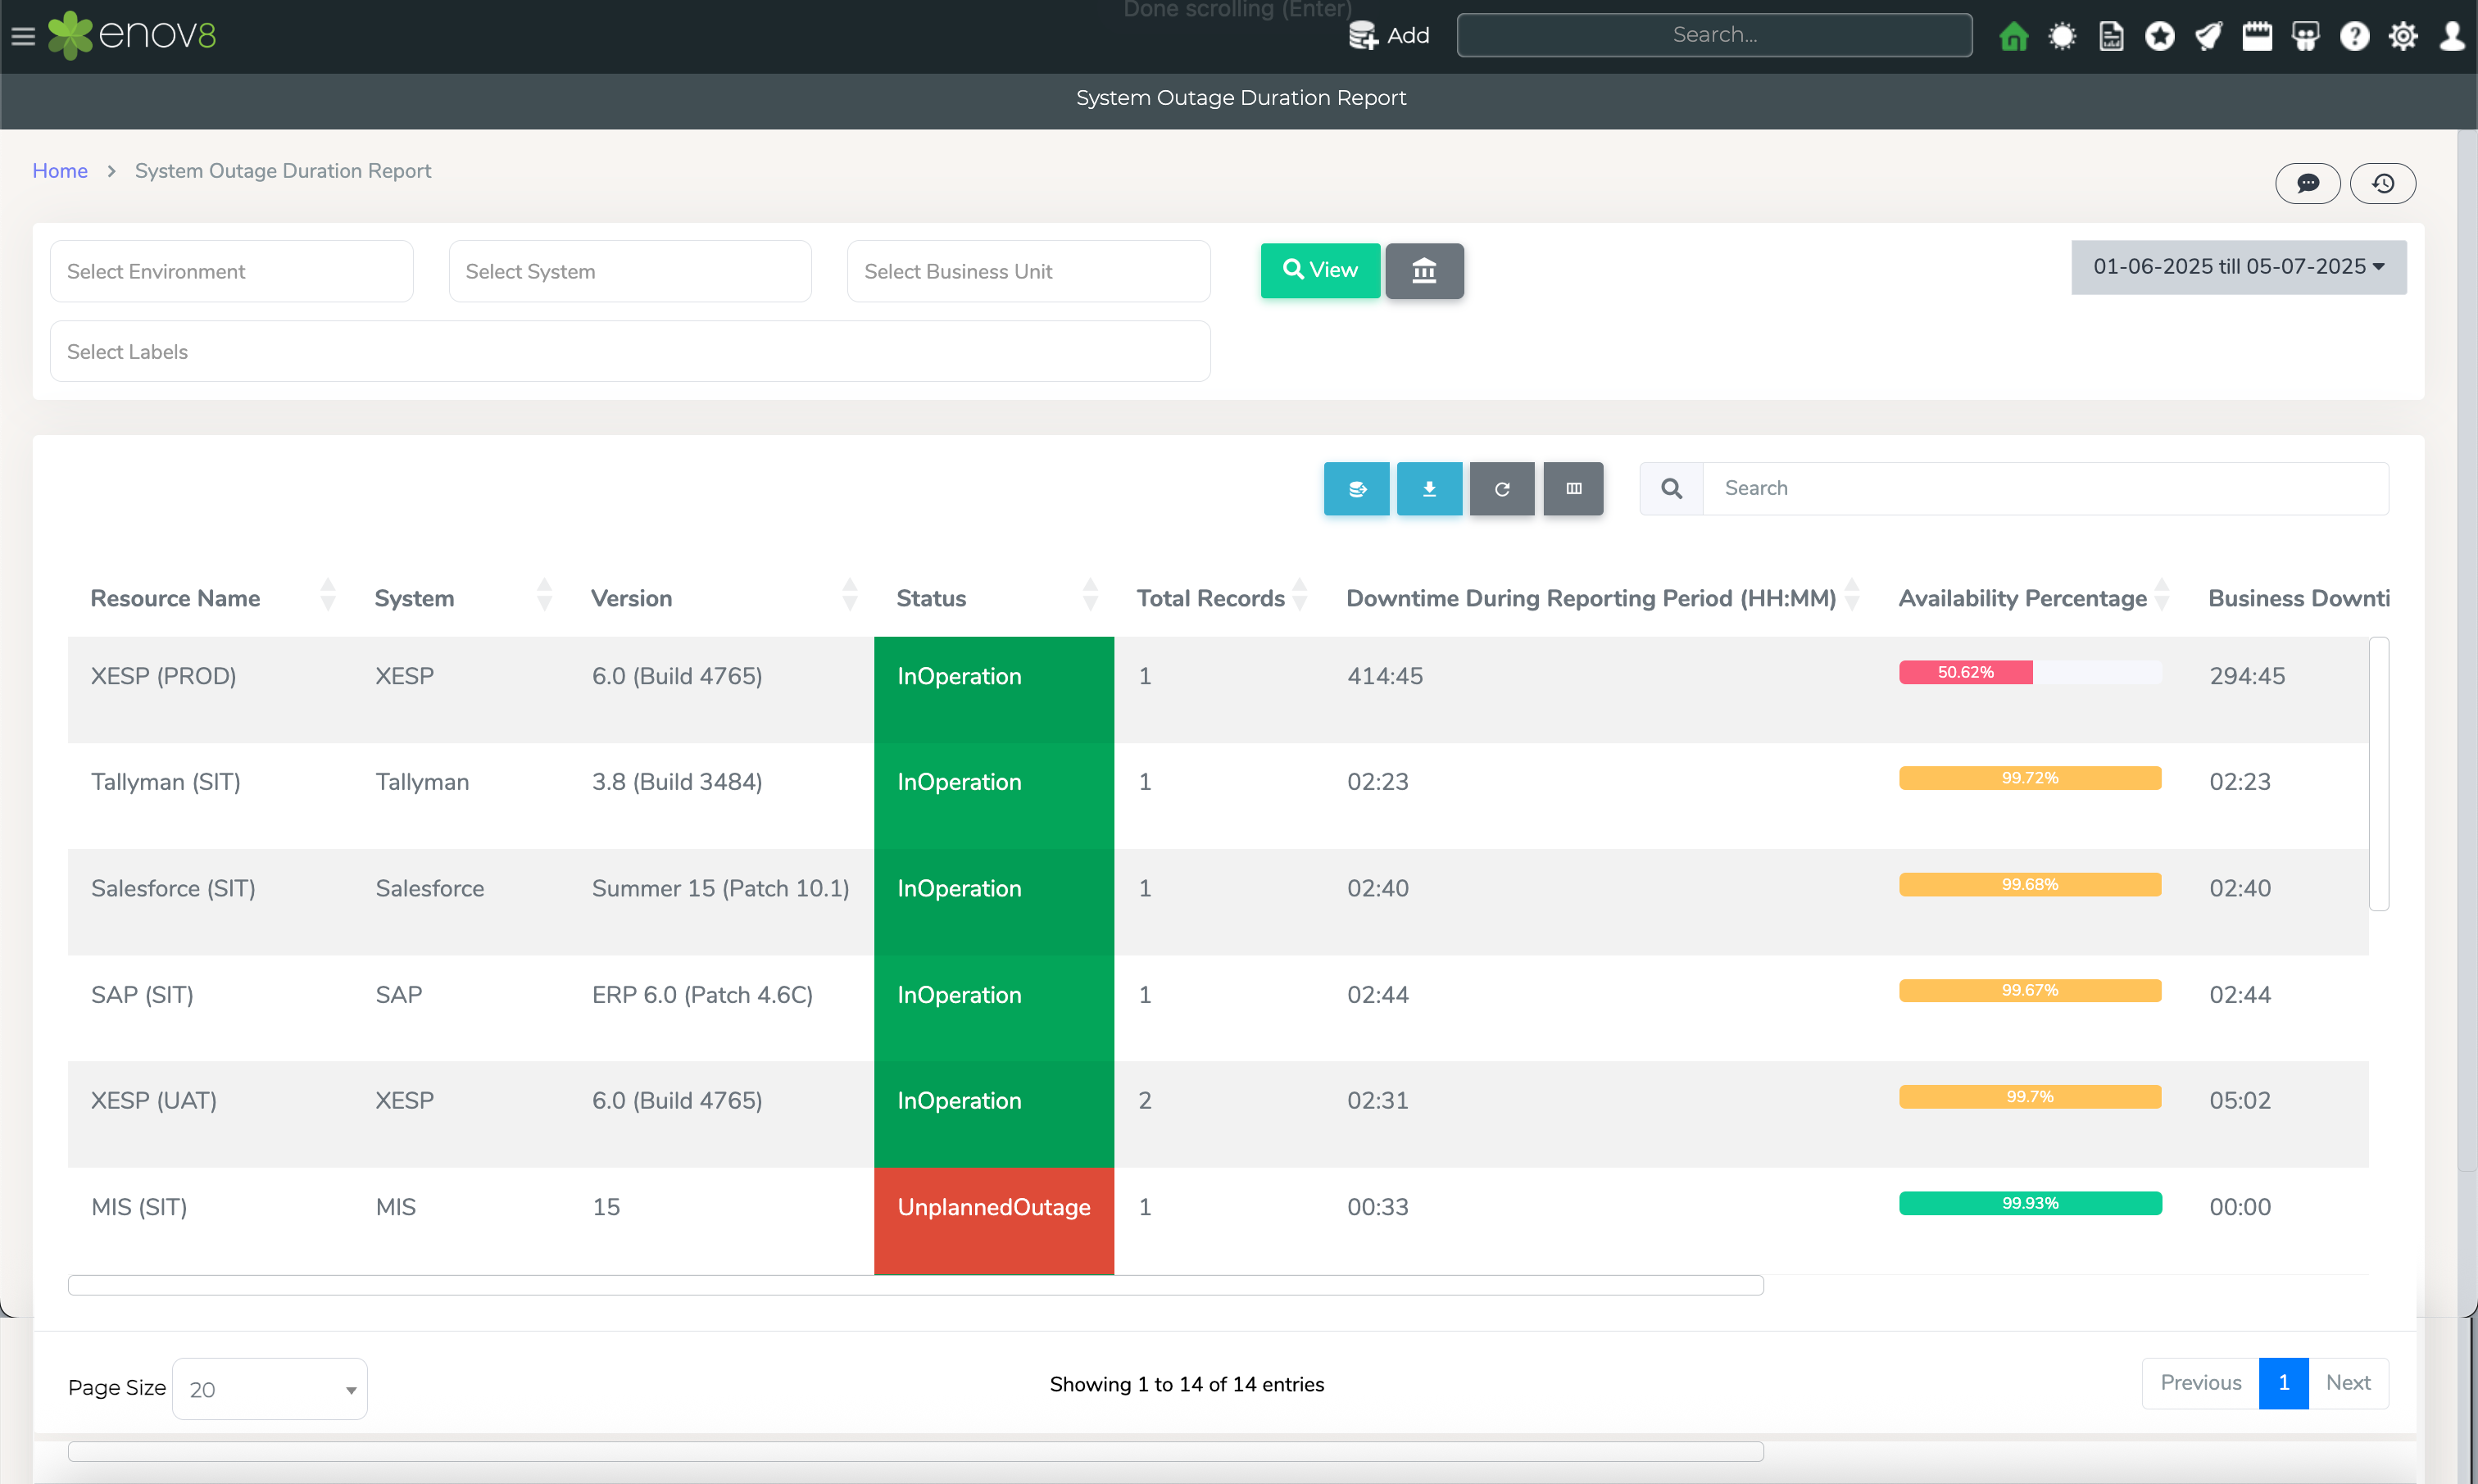This screenshot has width=2478, height=1484.
Task: Open the presentation board icon
Action: pyautogui.click(x=2306, y=36)
